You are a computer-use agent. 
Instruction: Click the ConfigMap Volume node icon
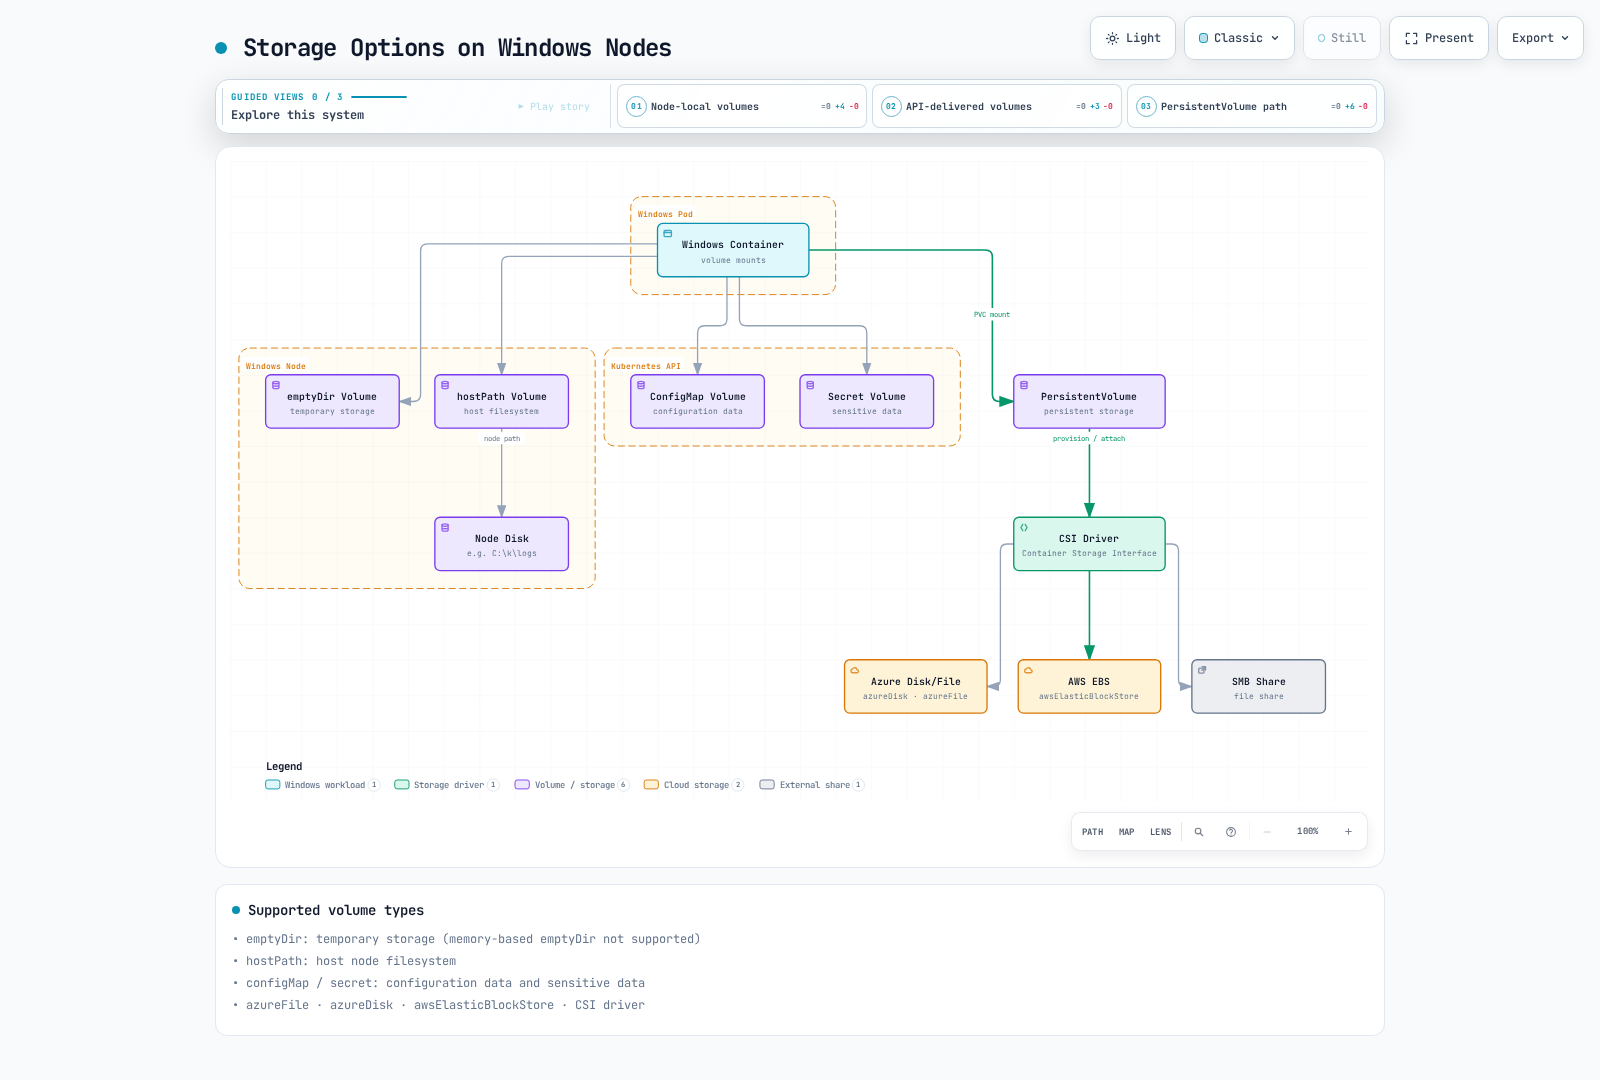pos(641,385)
